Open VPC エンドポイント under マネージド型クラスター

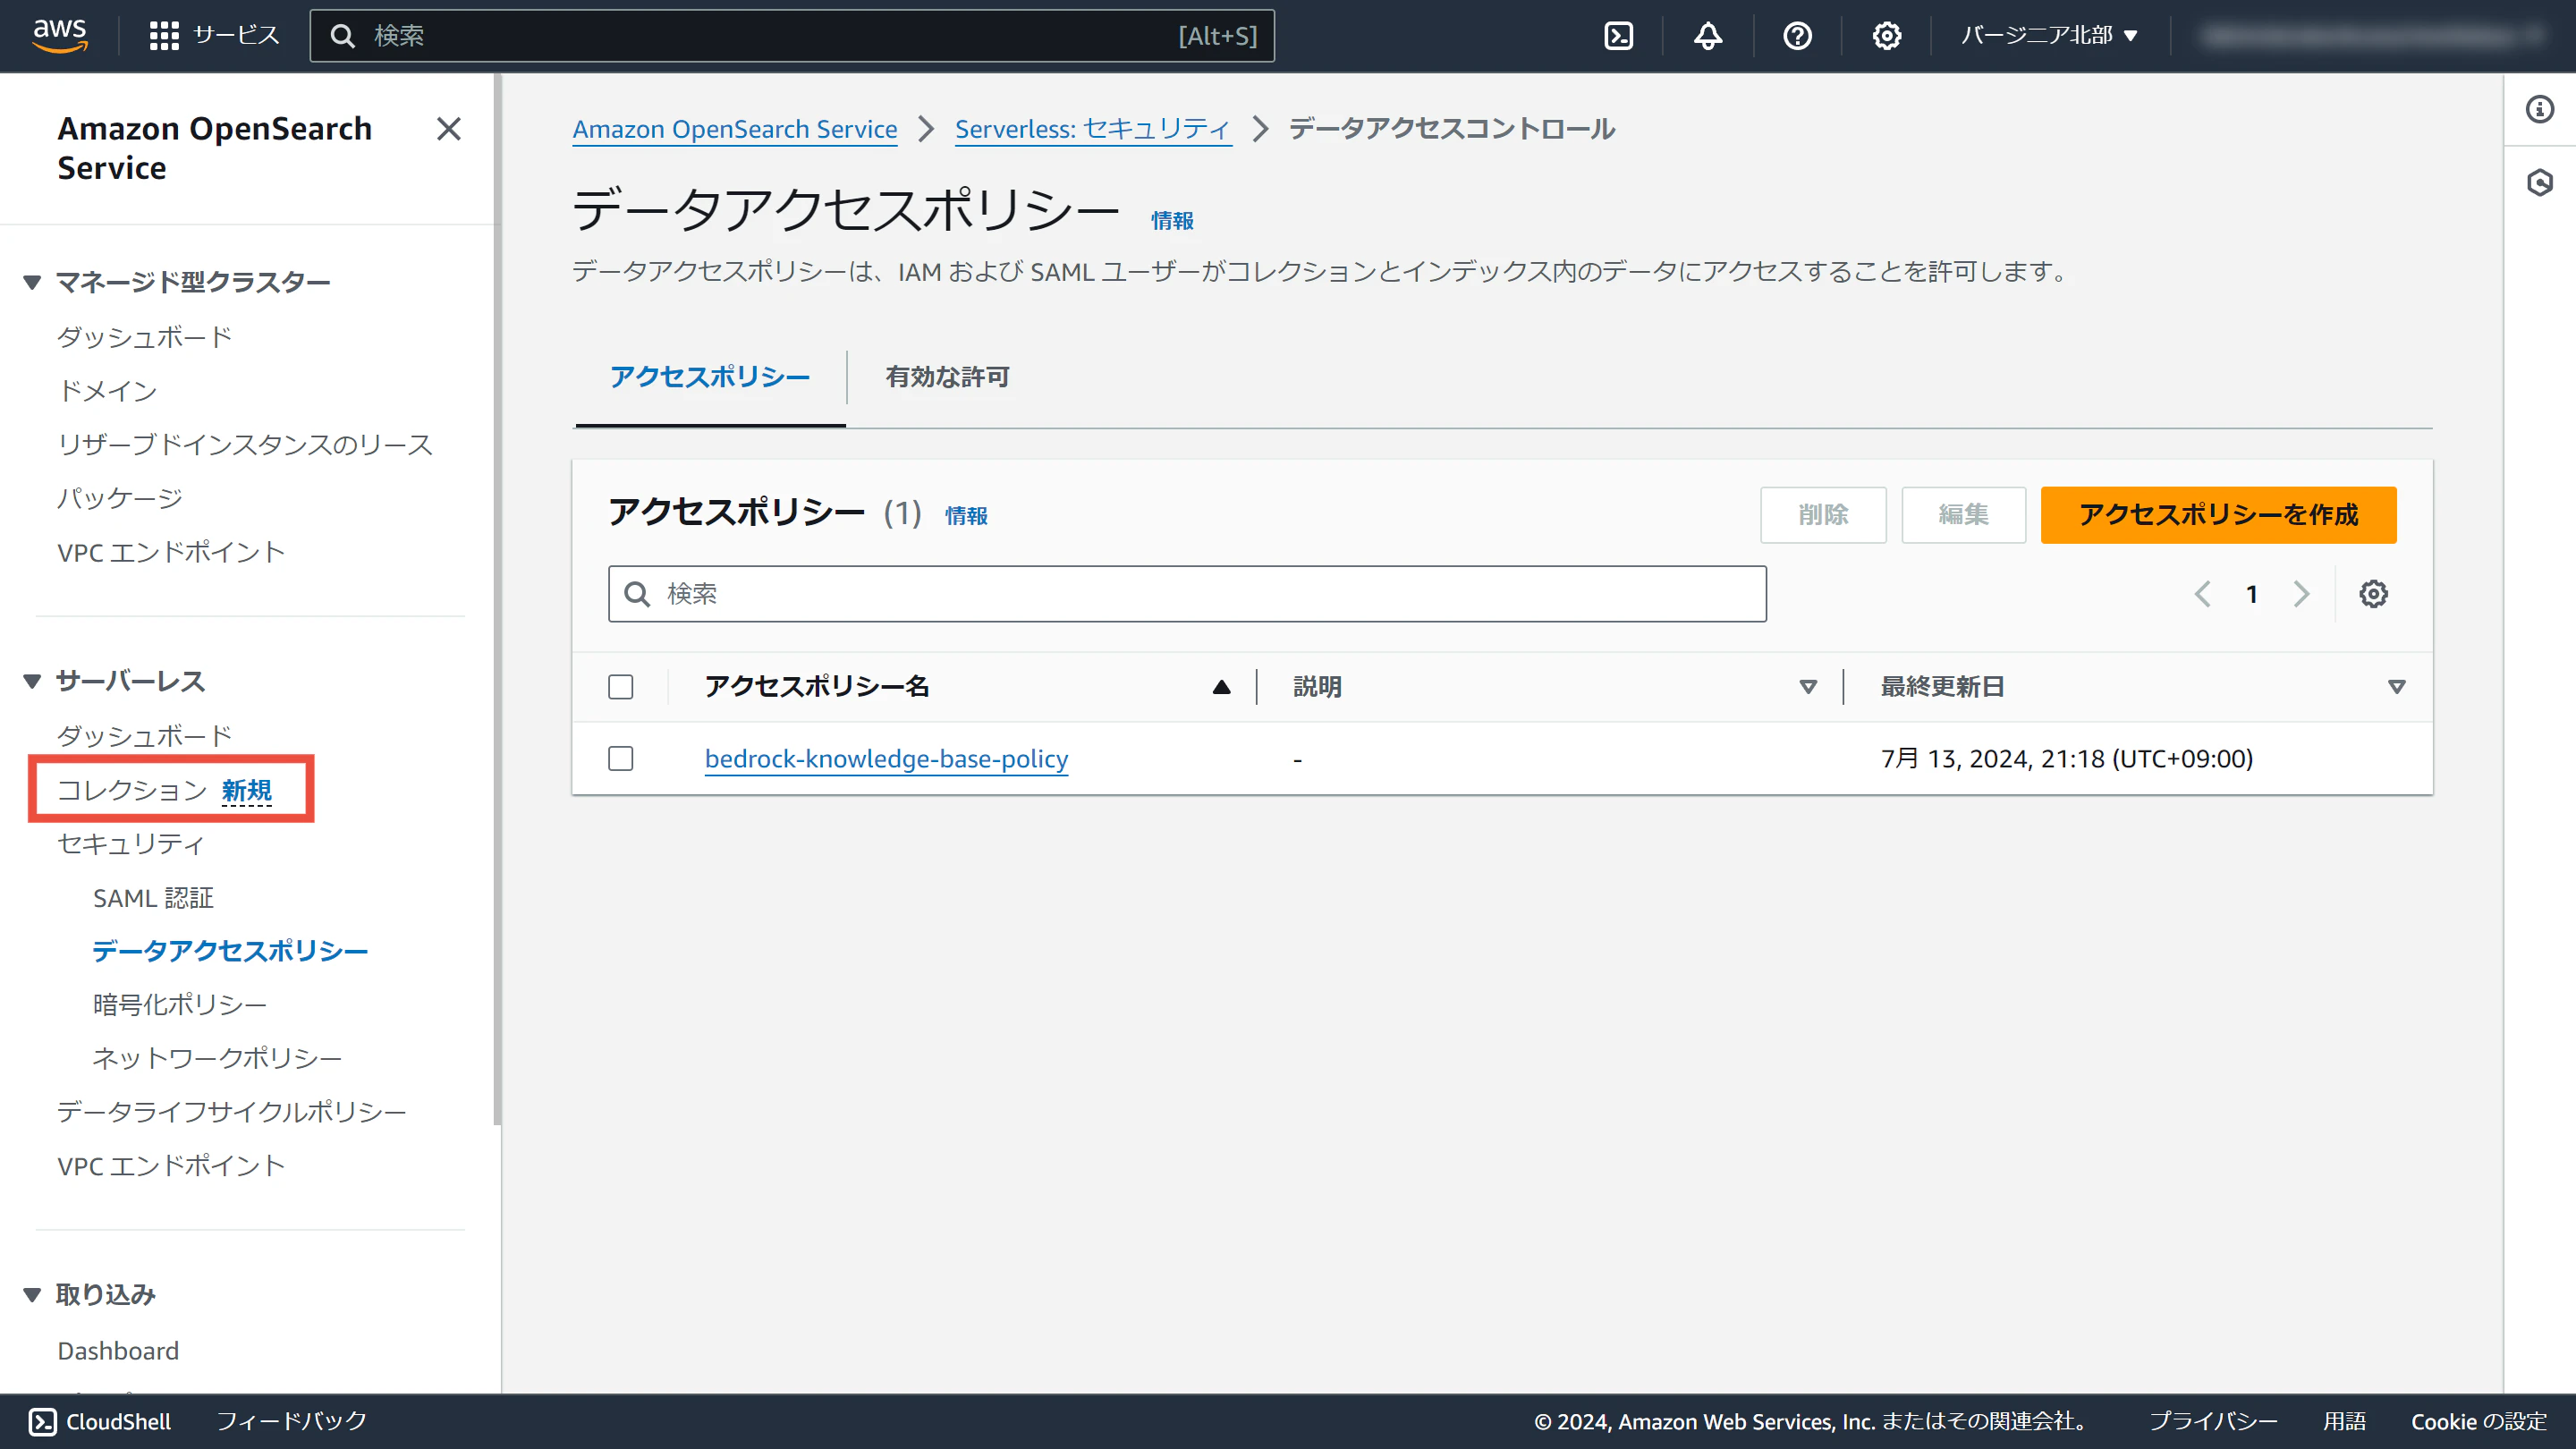pyautogui.click(x=171, y=552)
